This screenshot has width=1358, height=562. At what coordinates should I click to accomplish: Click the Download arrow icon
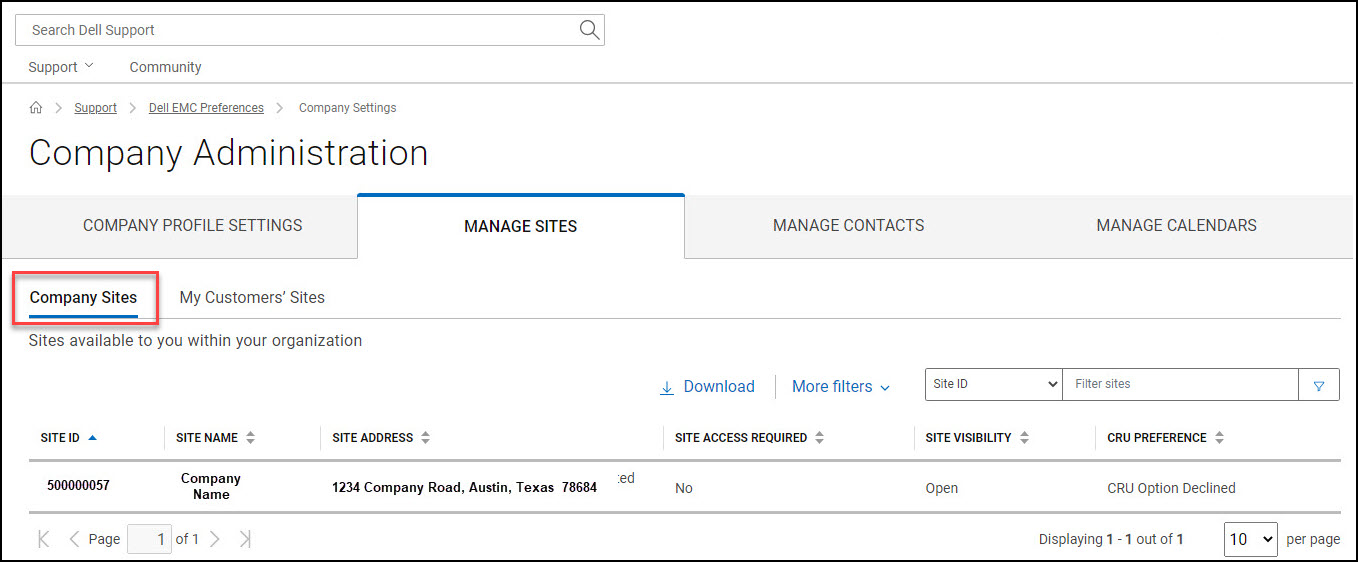click(667, 387)
